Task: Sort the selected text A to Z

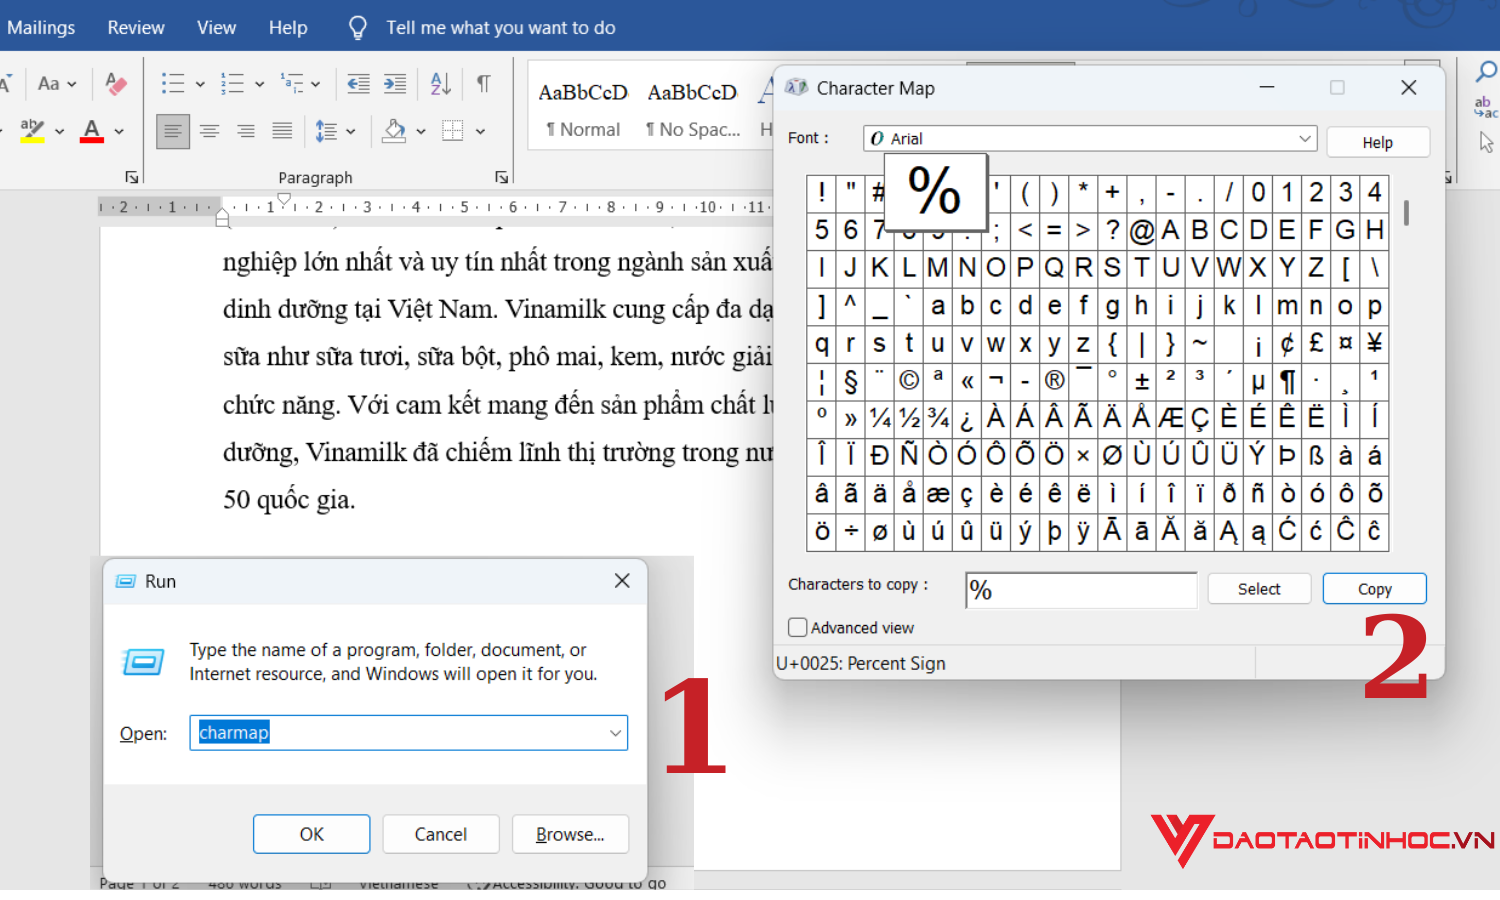Action: [441, 84]
